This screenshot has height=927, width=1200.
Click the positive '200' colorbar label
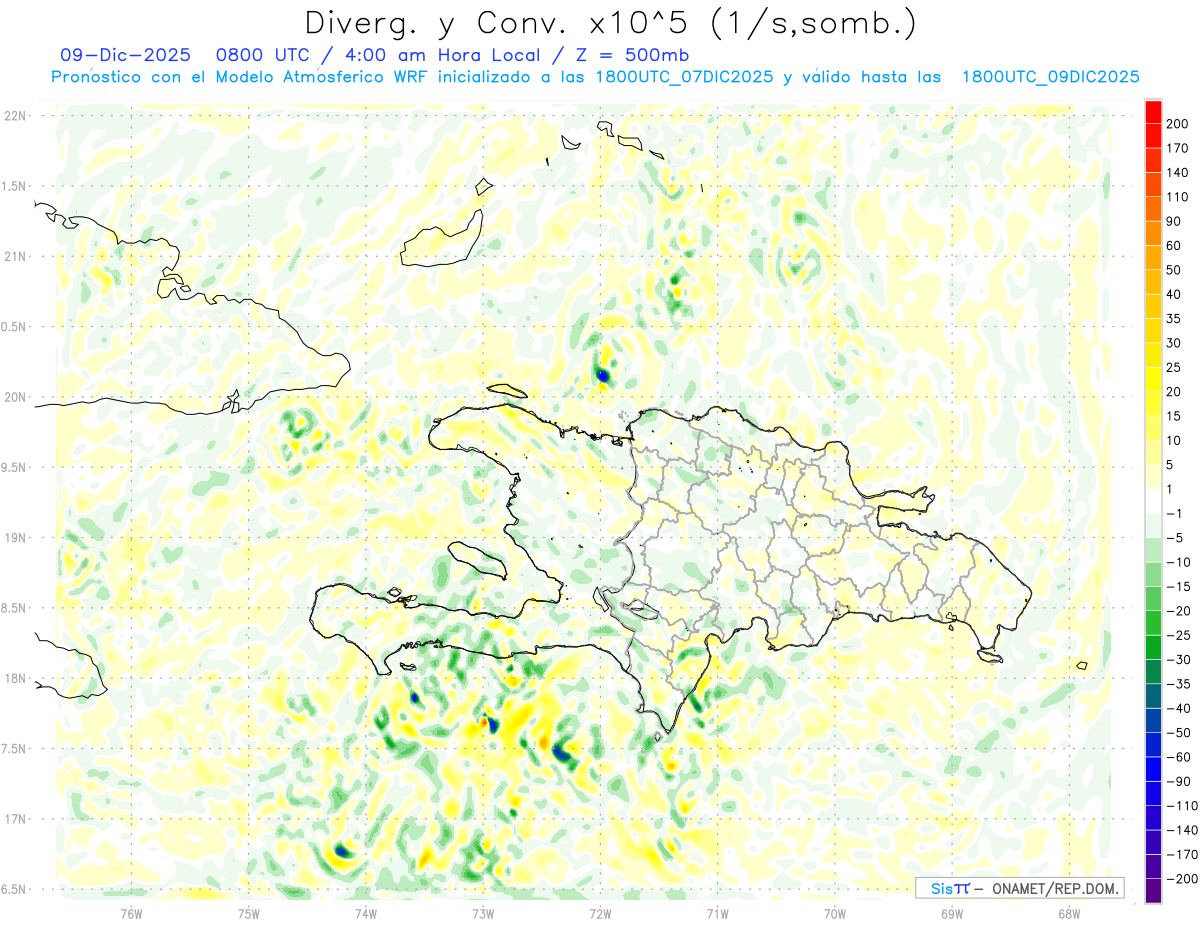pyautogui.click(x=1177, y=124)
